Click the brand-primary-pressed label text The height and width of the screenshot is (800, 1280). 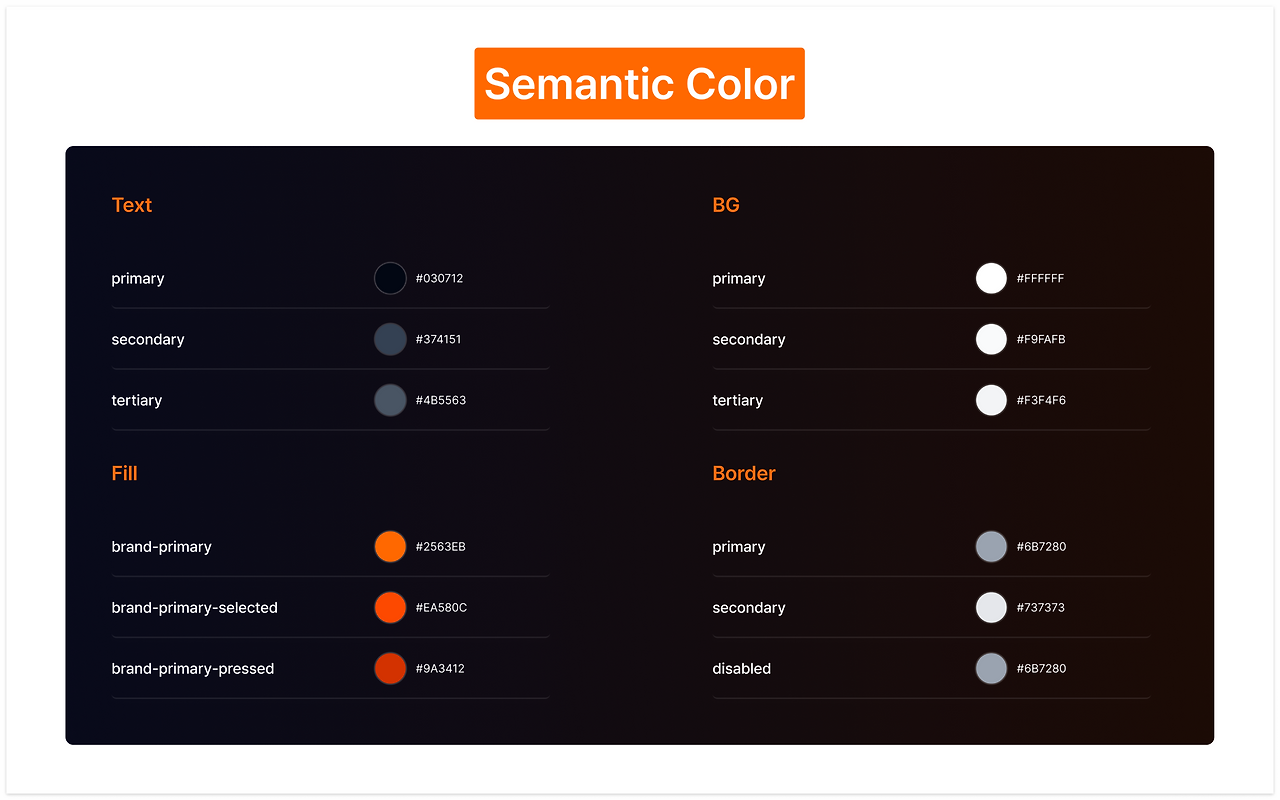193,669
